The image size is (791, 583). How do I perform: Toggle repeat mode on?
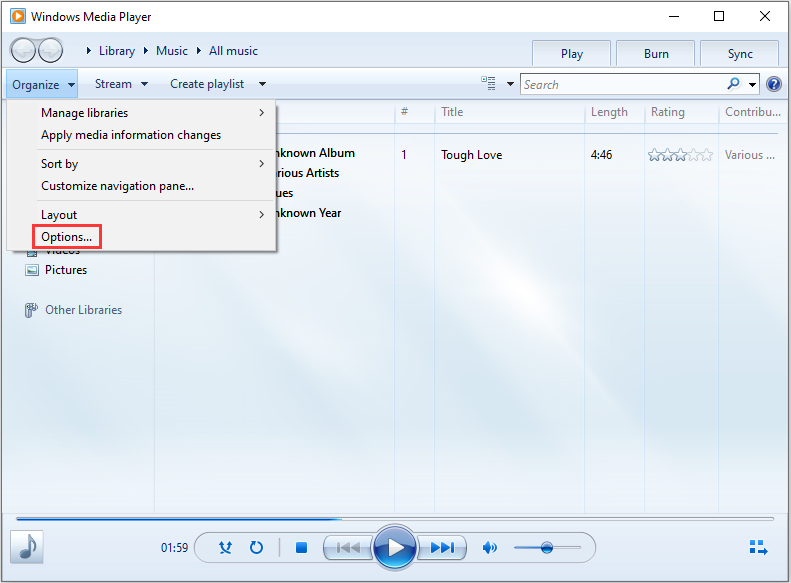tap(256, 547)
